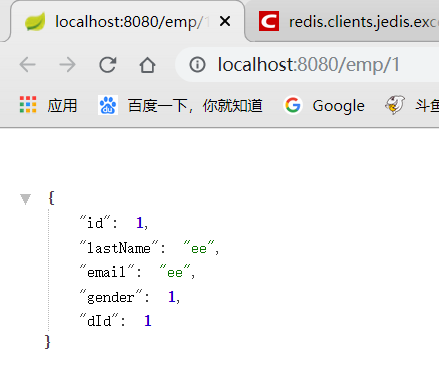Click the shark mascot bookmark icon
This screenshot has height=385, width=439.
pos(395,105)
